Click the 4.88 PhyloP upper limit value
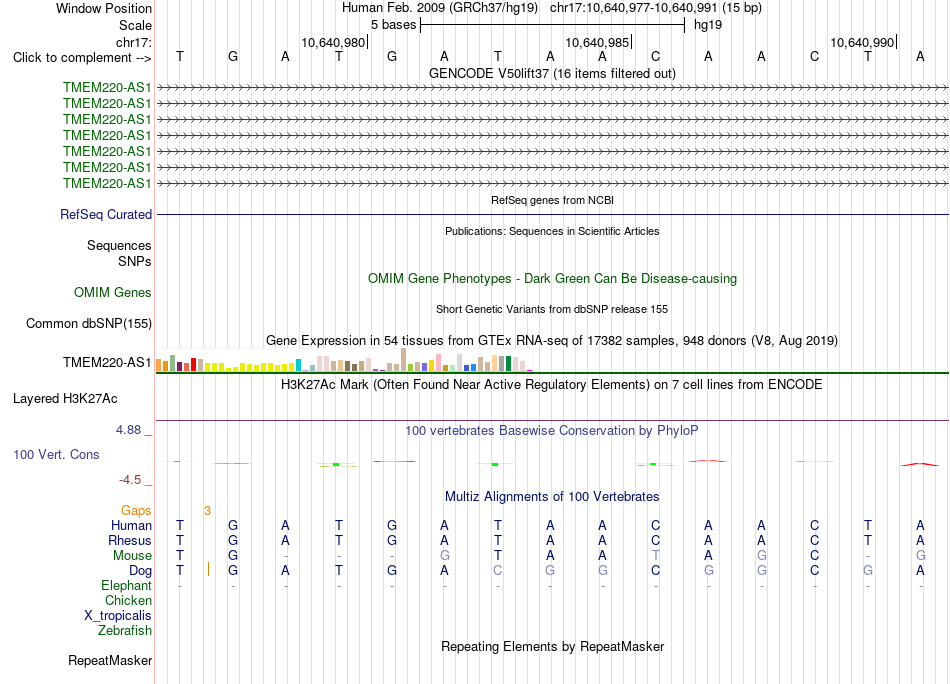The width and height of the screenshot is (950, 684). pos(128,430)
